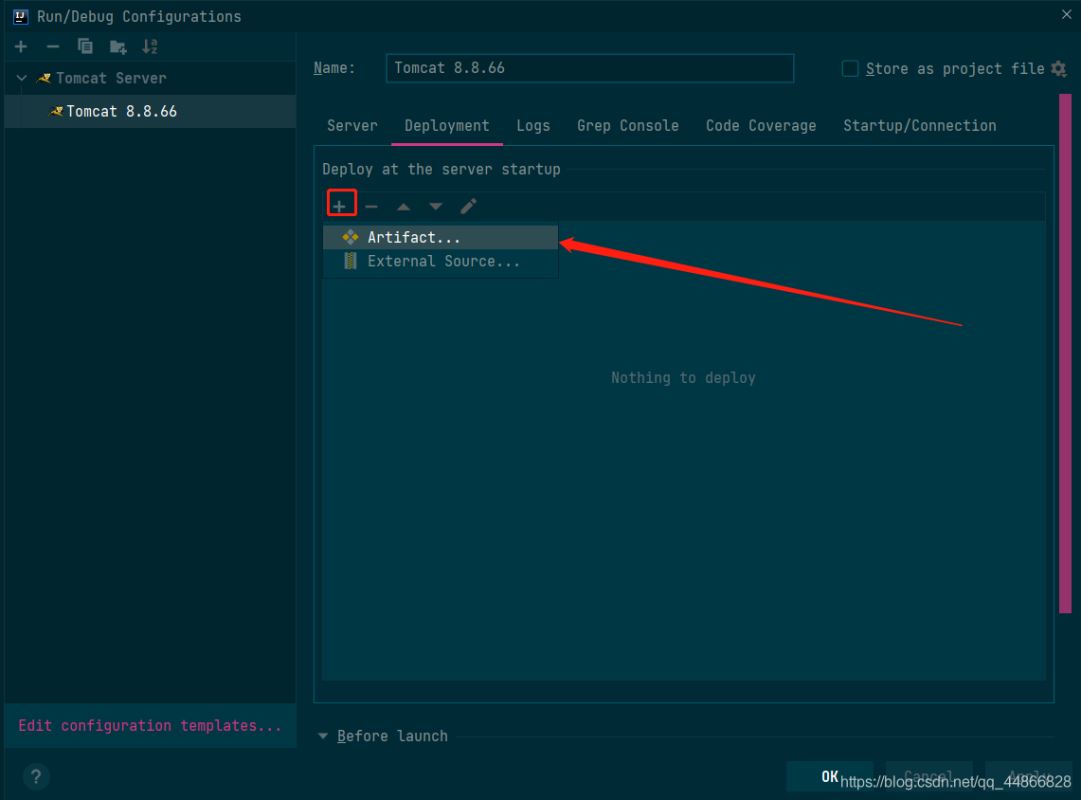The image size is (1081, 800).
Task: Switch to the Server tab
Action: tap(352, 126)
